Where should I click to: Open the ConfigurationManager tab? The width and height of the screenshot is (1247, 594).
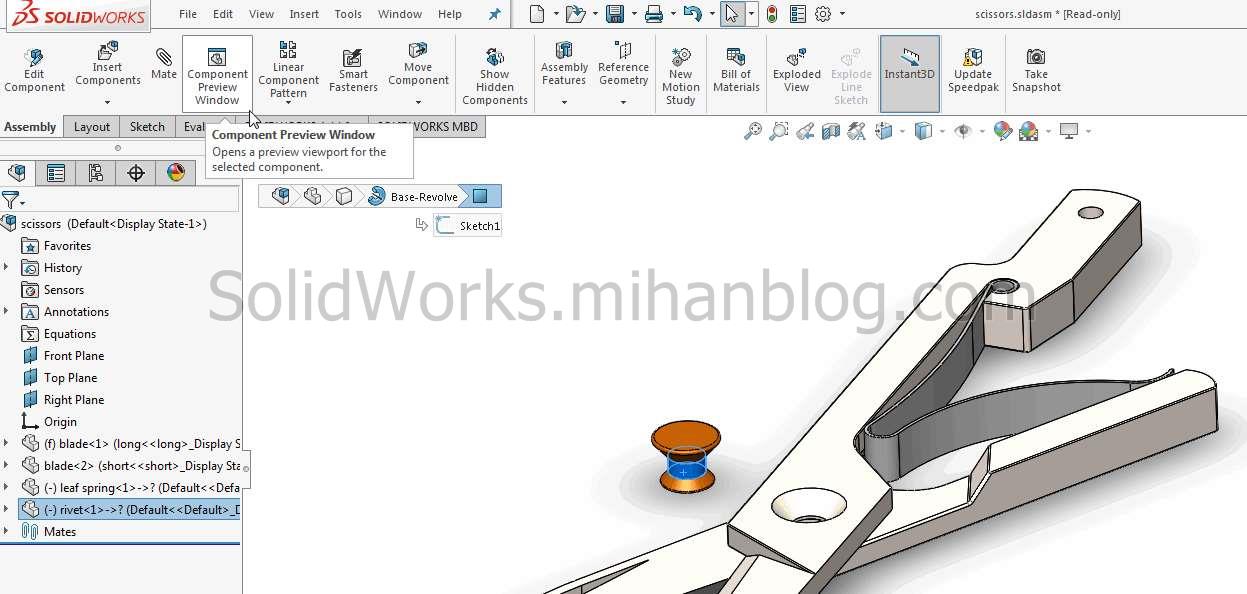point(96,173)
